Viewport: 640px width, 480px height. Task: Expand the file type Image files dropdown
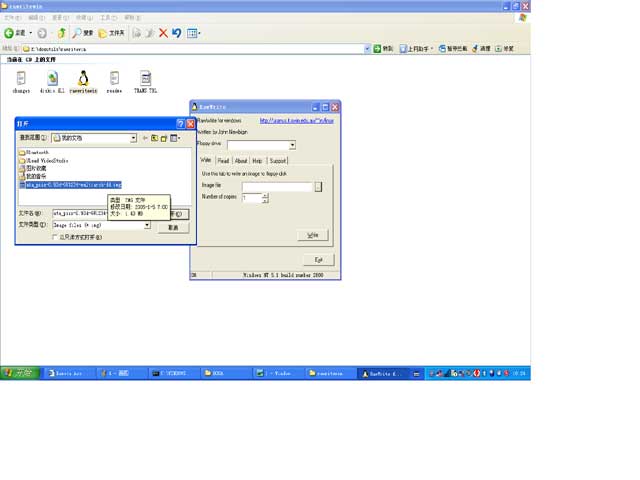147,225
